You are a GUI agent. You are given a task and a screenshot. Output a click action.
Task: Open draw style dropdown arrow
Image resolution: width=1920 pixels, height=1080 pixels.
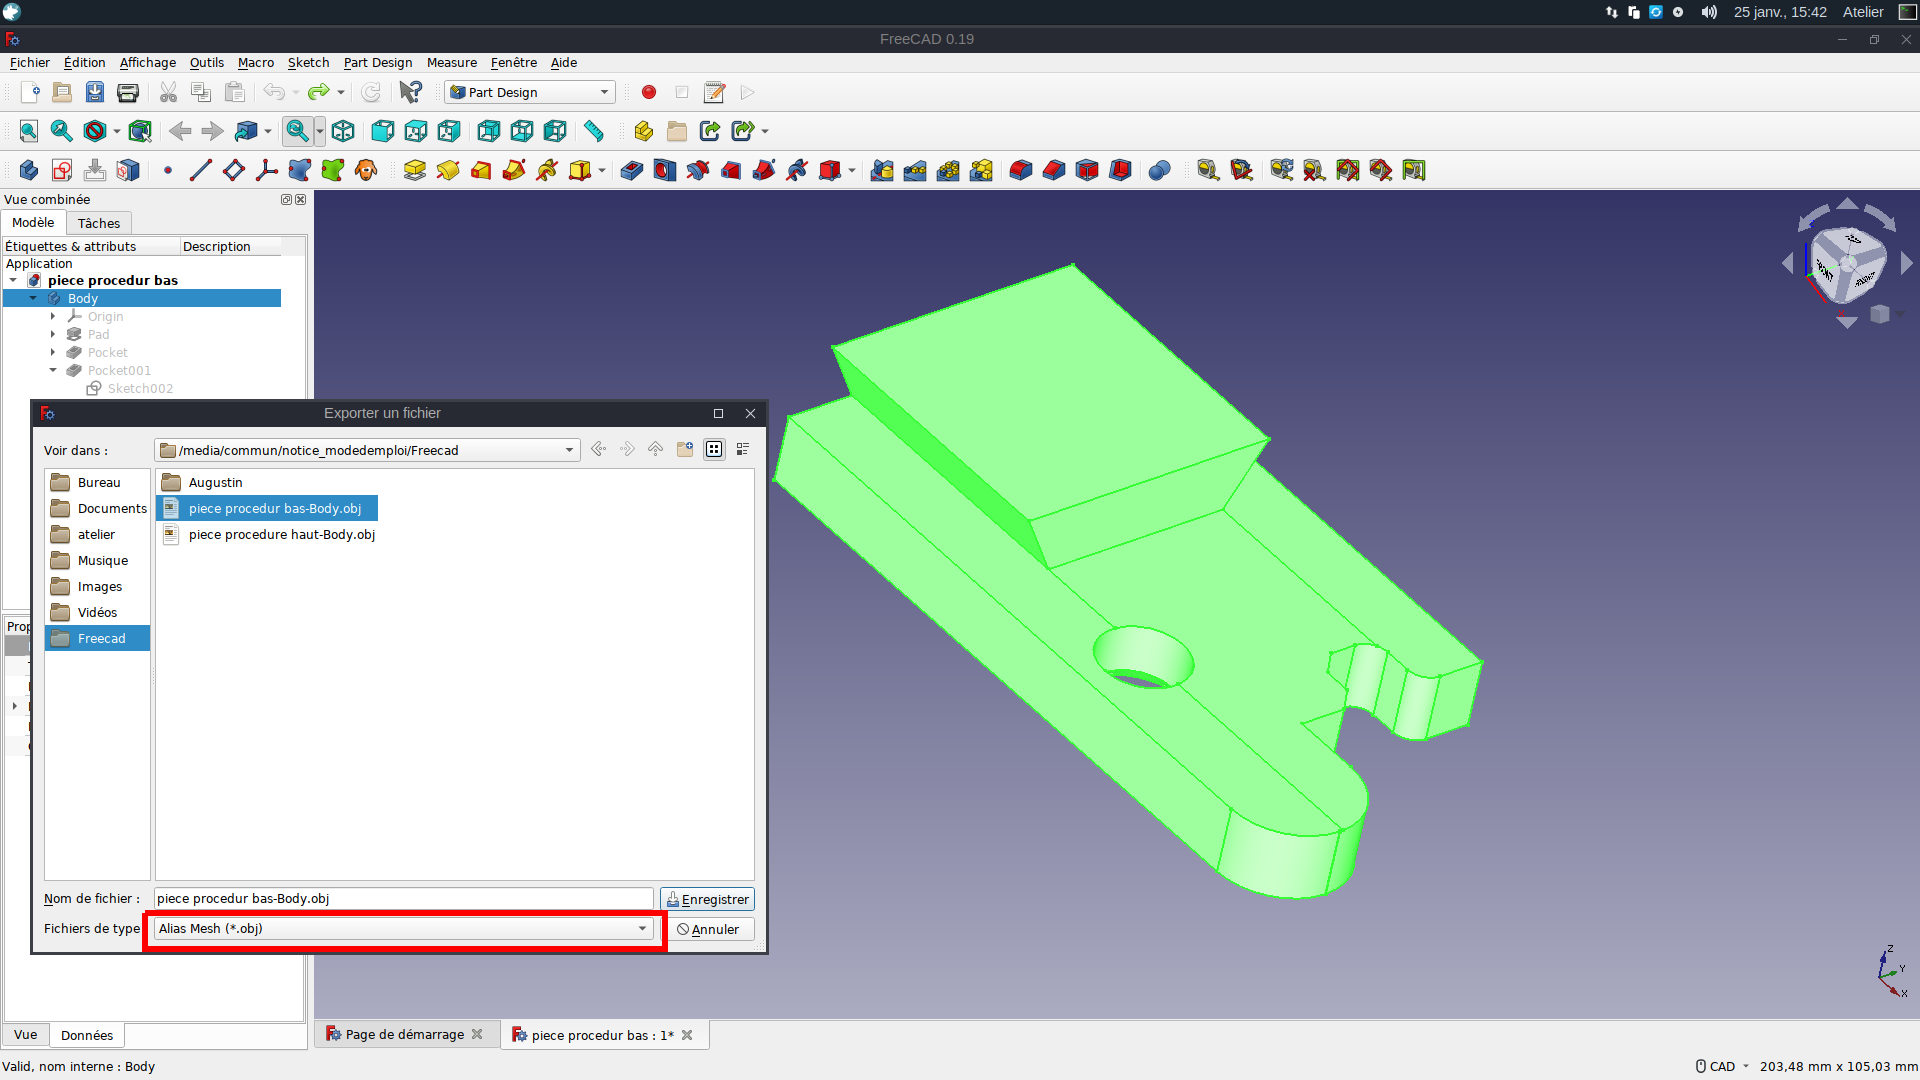point(116,131)
